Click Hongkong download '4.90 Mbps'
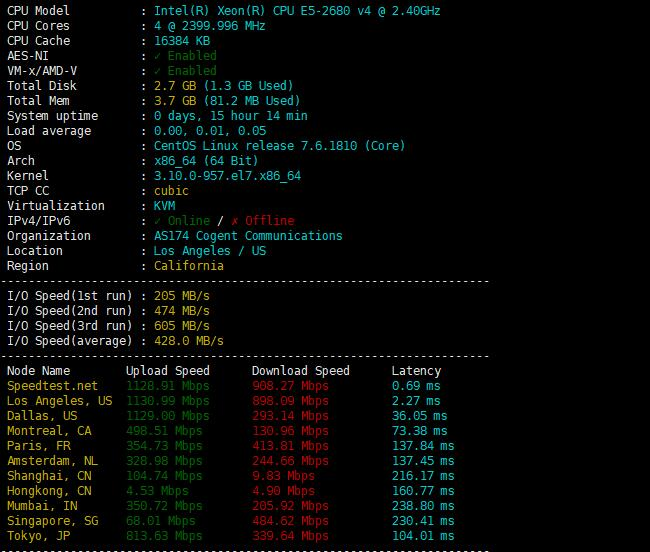Screen dimensions: 650x552 (x=283, y=491)
